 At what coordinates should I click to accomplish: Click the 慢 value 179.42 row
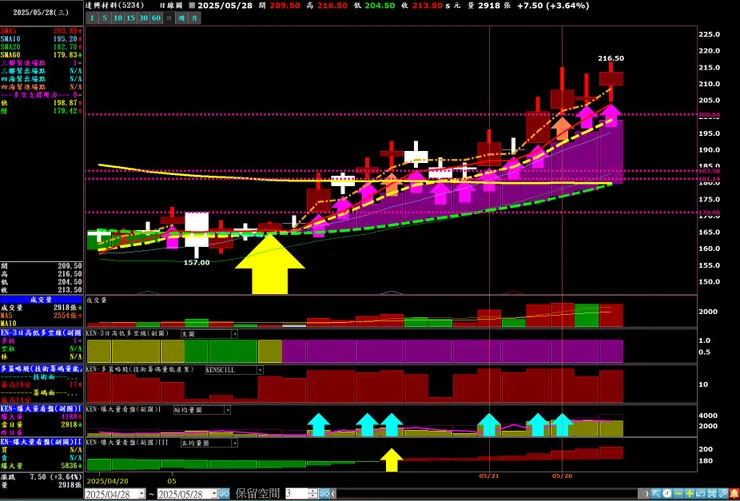click(42, 111)
